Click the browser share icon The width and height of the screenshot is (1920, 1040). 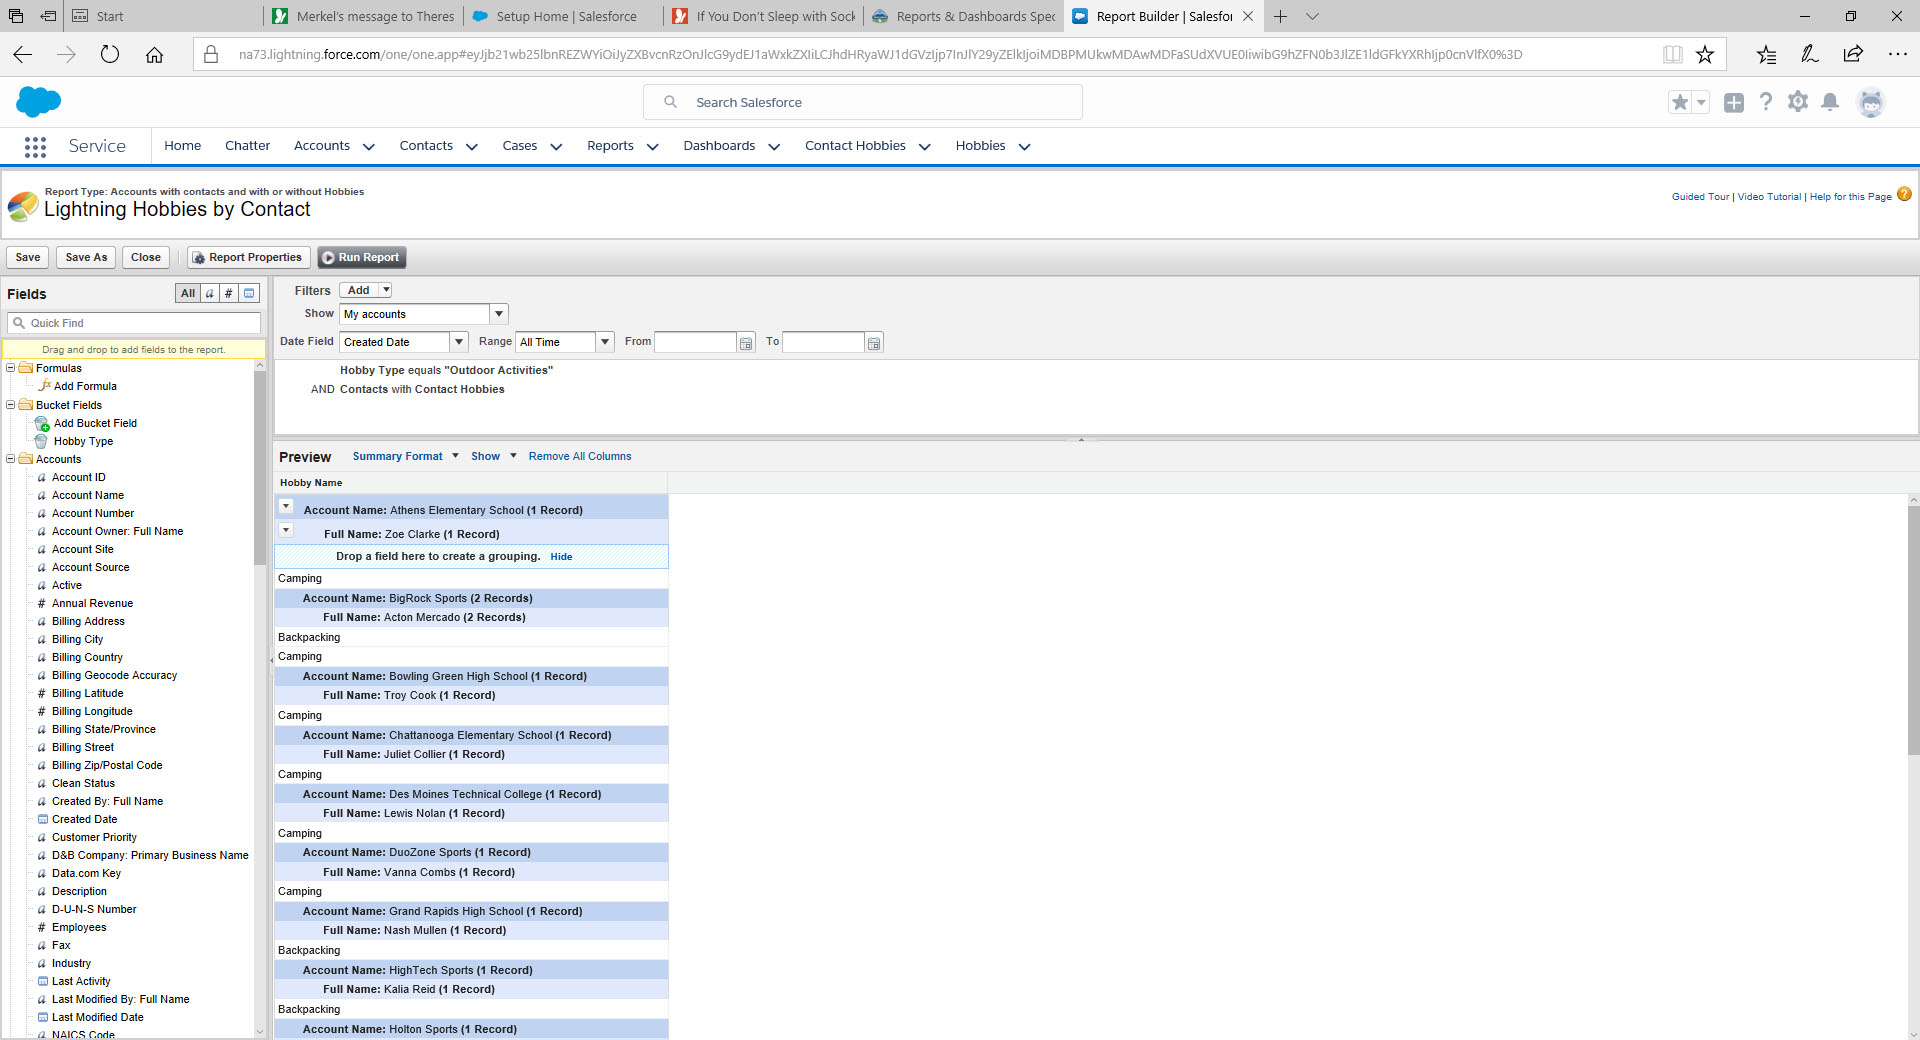1853,55
